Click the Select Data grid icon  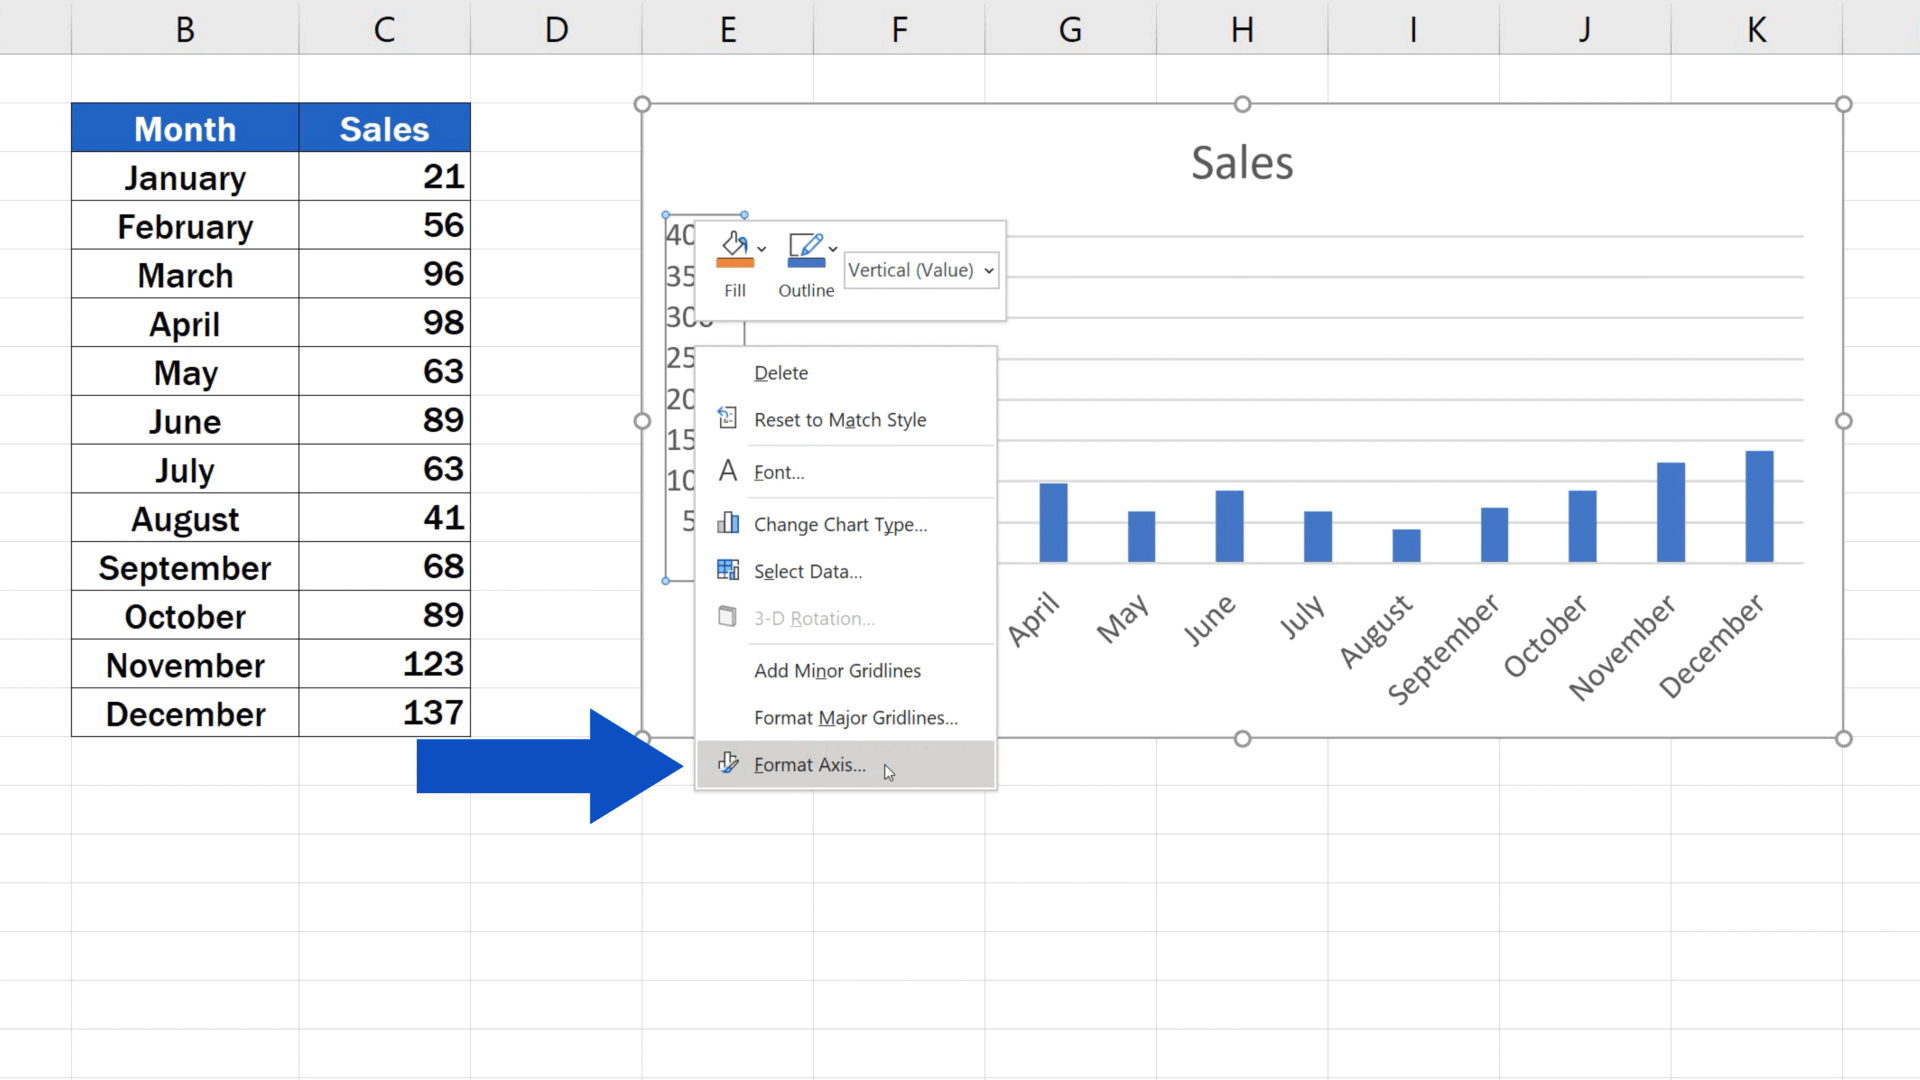pyautogui.click(x=728, y=570)
